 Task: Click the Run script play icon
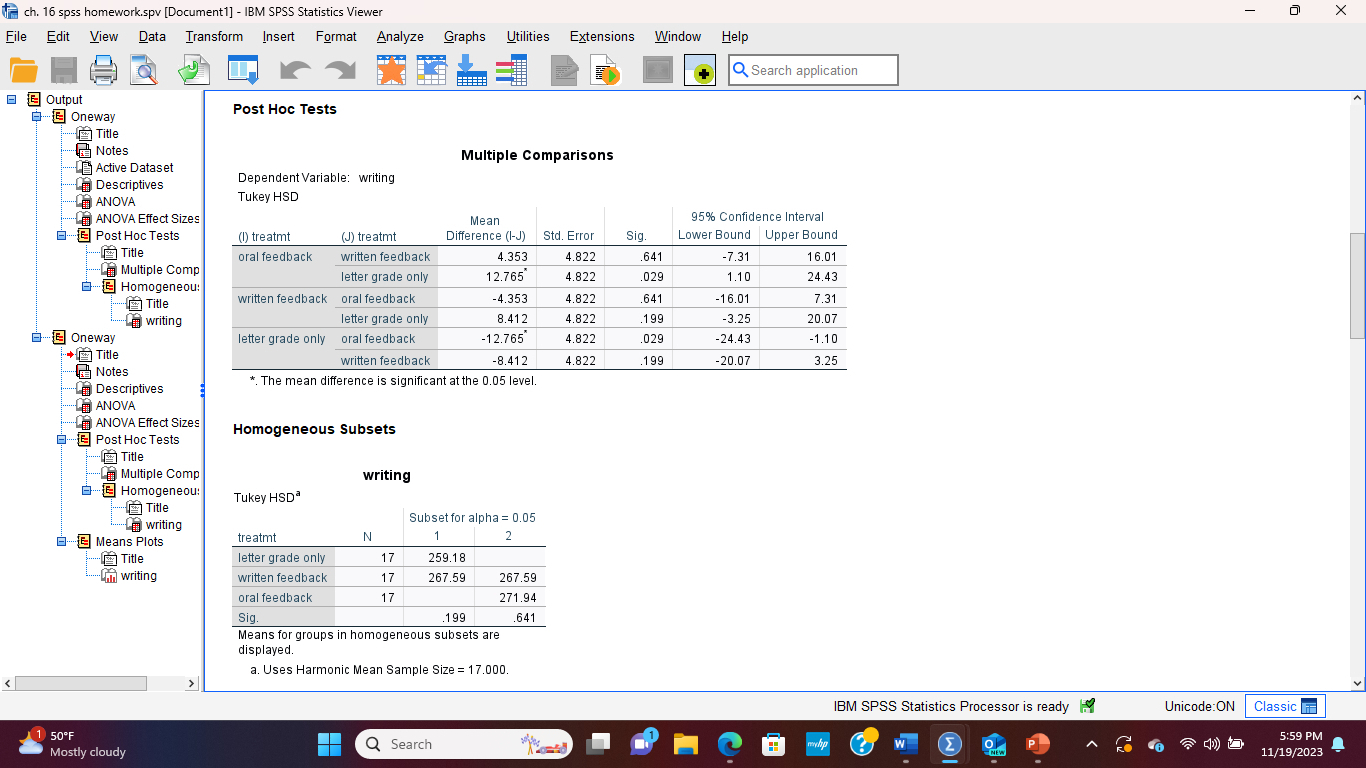click(605, 70)
